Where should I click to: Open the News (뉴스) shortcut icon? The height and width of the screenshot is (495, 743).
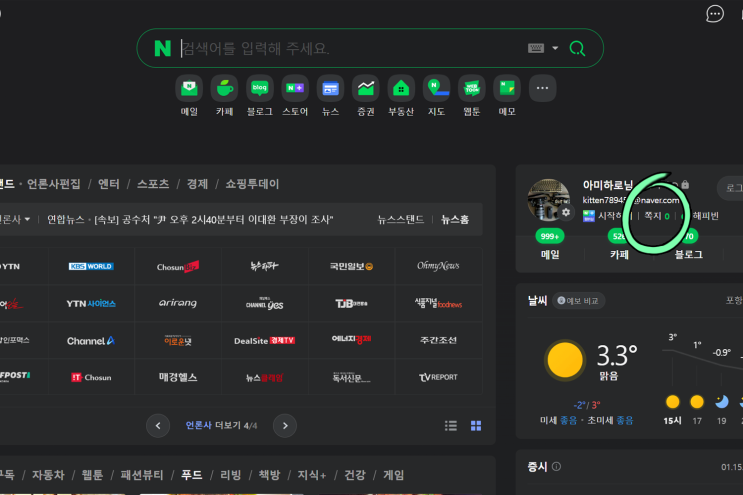click(330, 88)
